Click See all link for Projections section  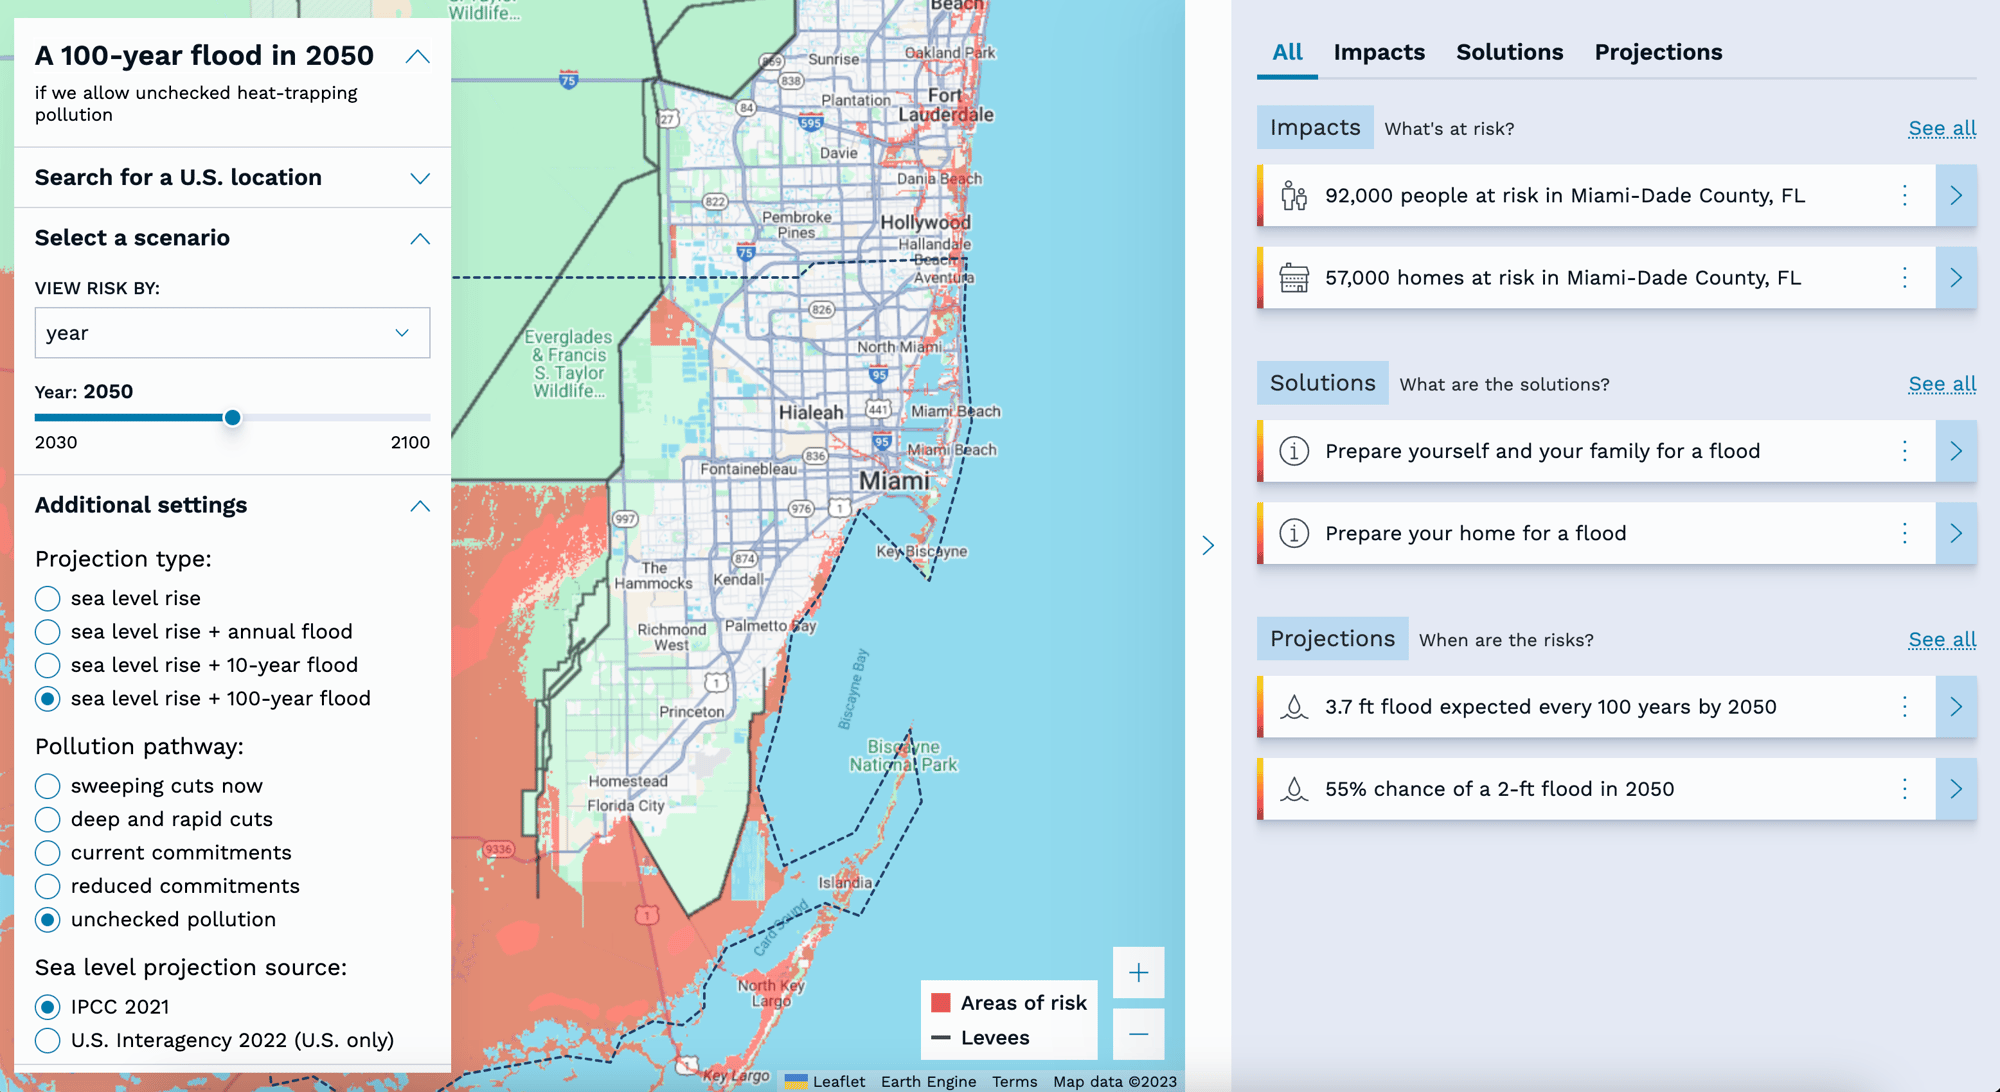point(1941,639)
